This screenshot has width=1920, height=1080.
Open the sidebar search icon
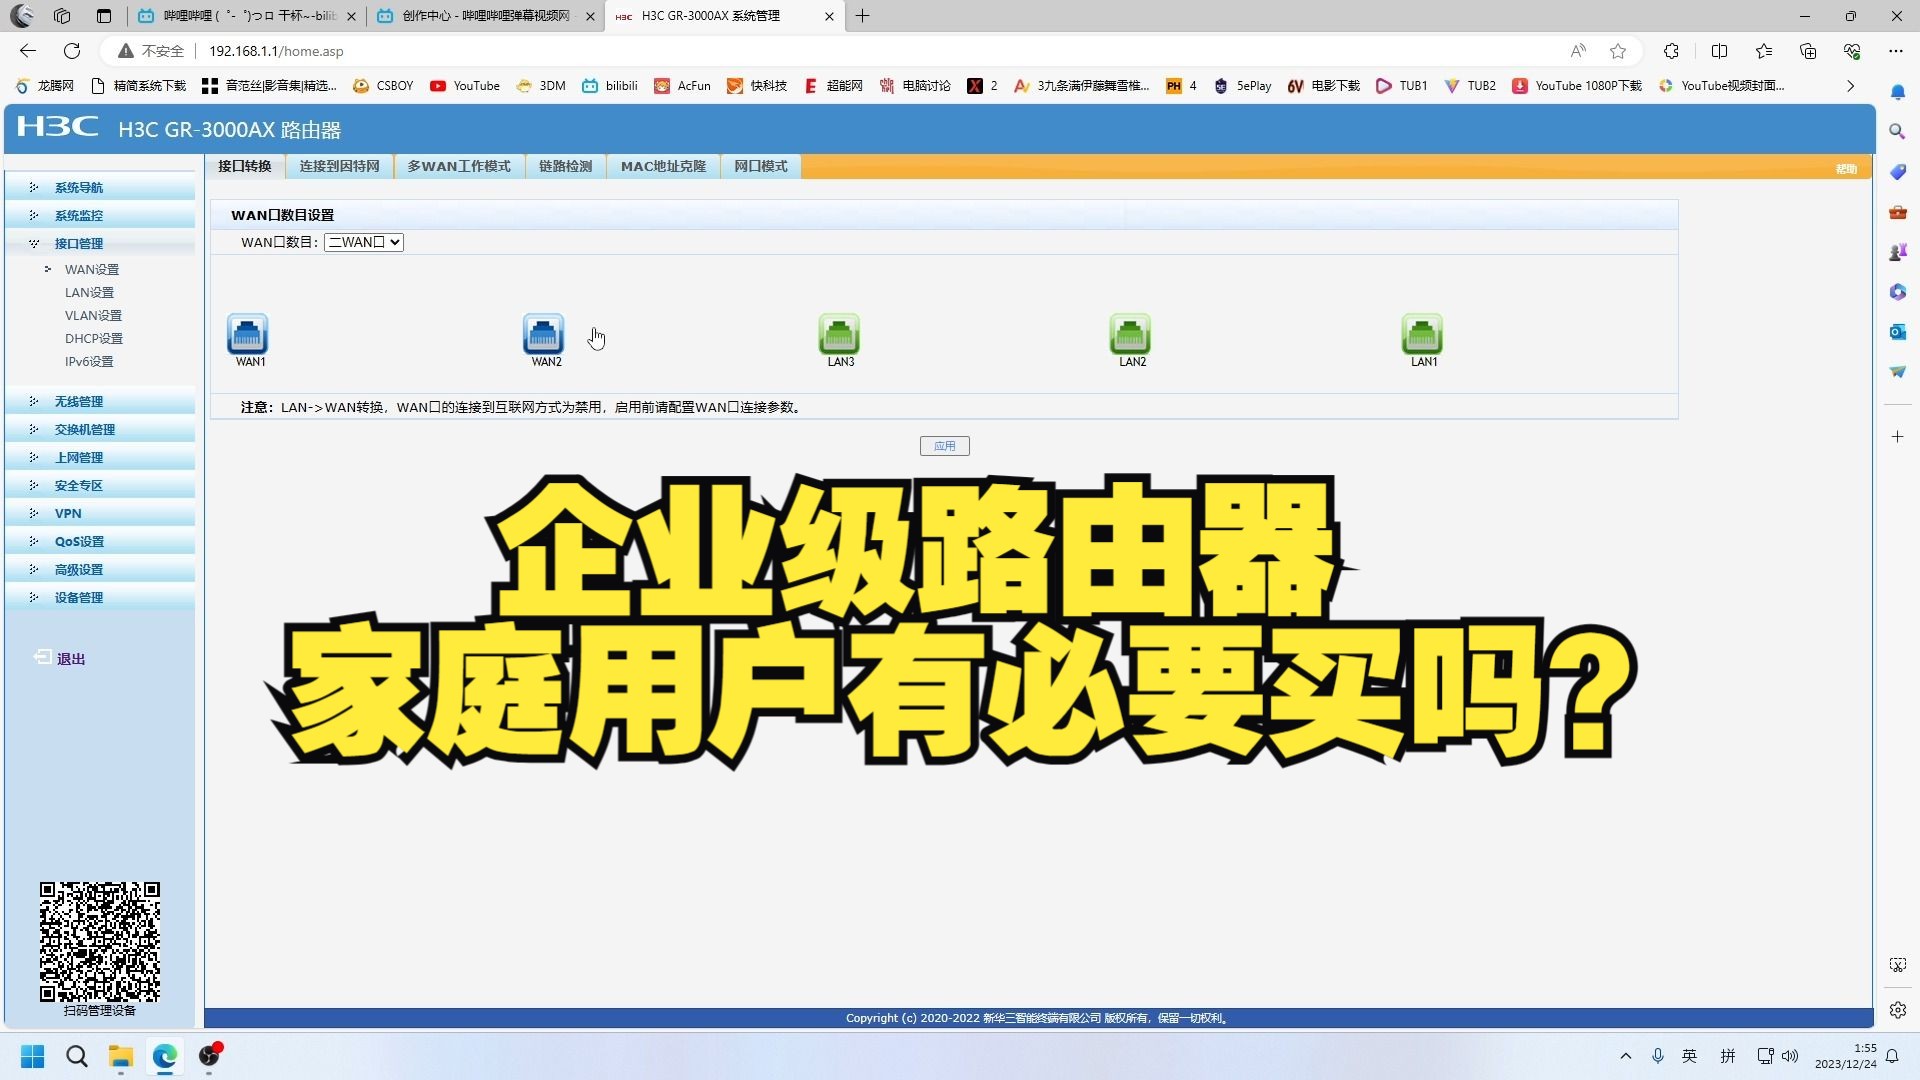point(1897,131)
